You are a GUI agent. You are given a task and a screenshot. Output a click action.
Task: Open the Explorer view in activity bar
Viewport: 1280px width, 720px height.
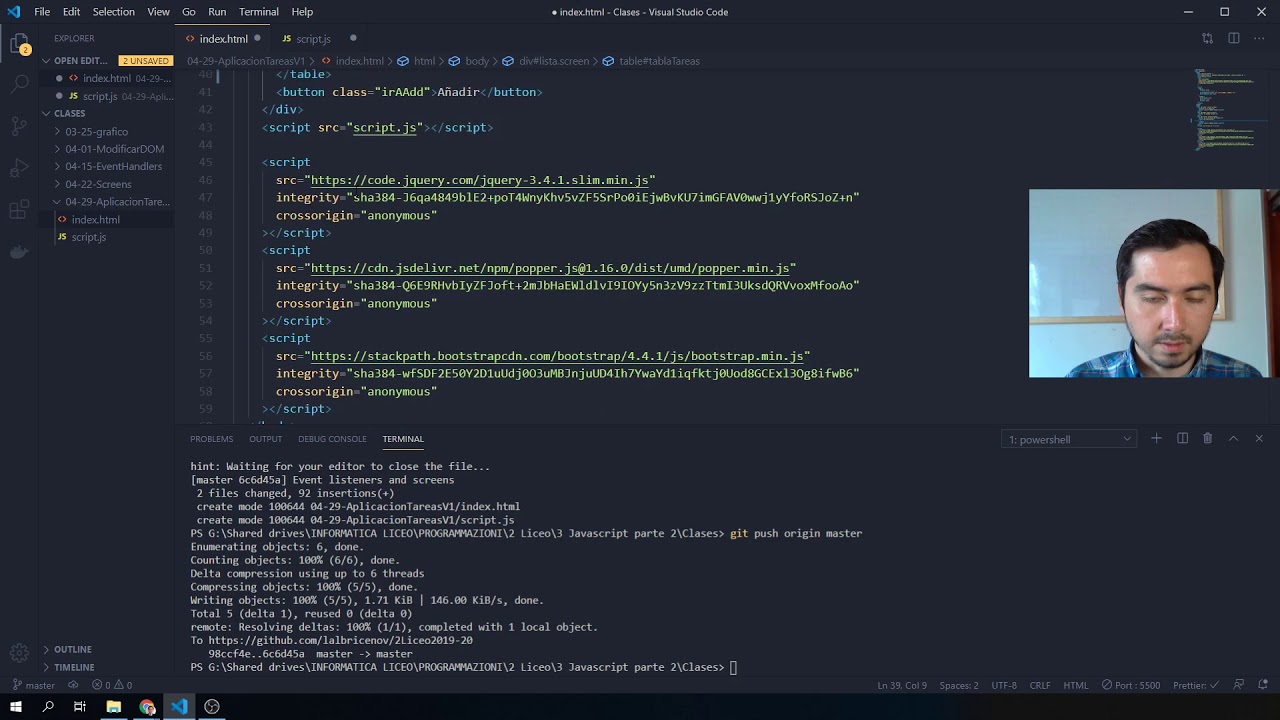(x=19, y=45)
